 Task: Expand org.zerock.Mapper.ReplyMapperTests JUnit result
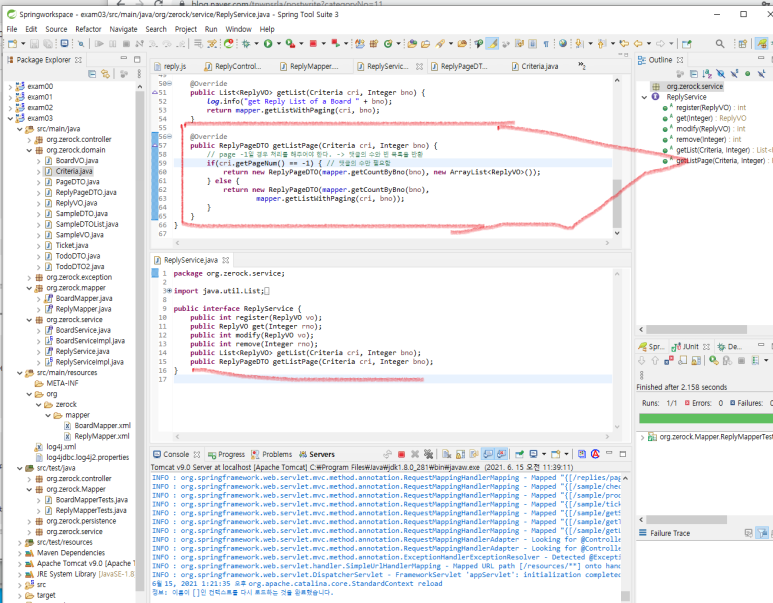pyautogui.click(x=642, y=437)
